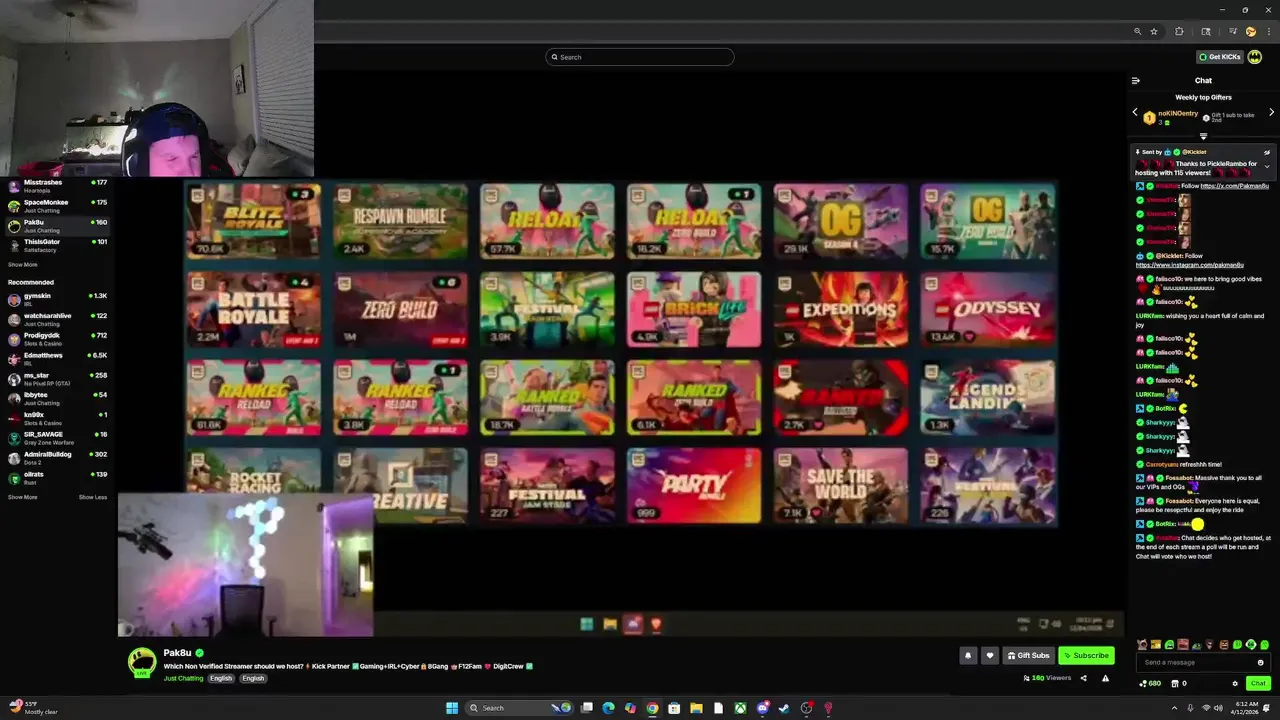The width and height of the screenshot is (1280, 720).
Task: Click the browser zoom magnifier icon
Action: click(1137, 31)
